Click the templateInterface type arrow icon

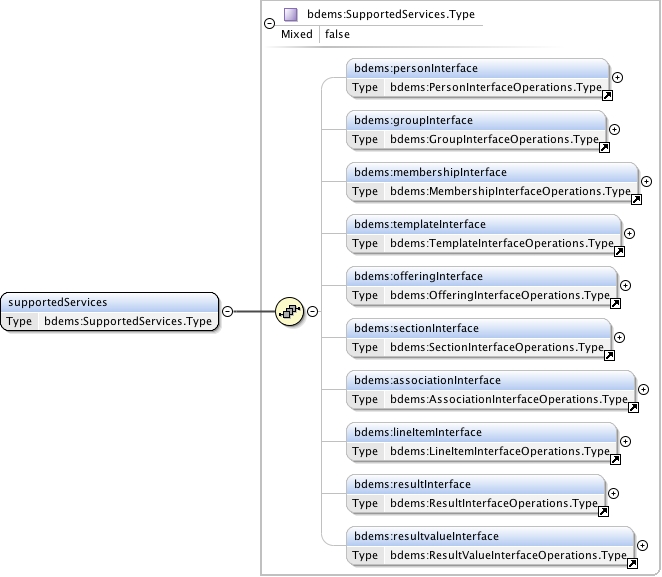619,252
